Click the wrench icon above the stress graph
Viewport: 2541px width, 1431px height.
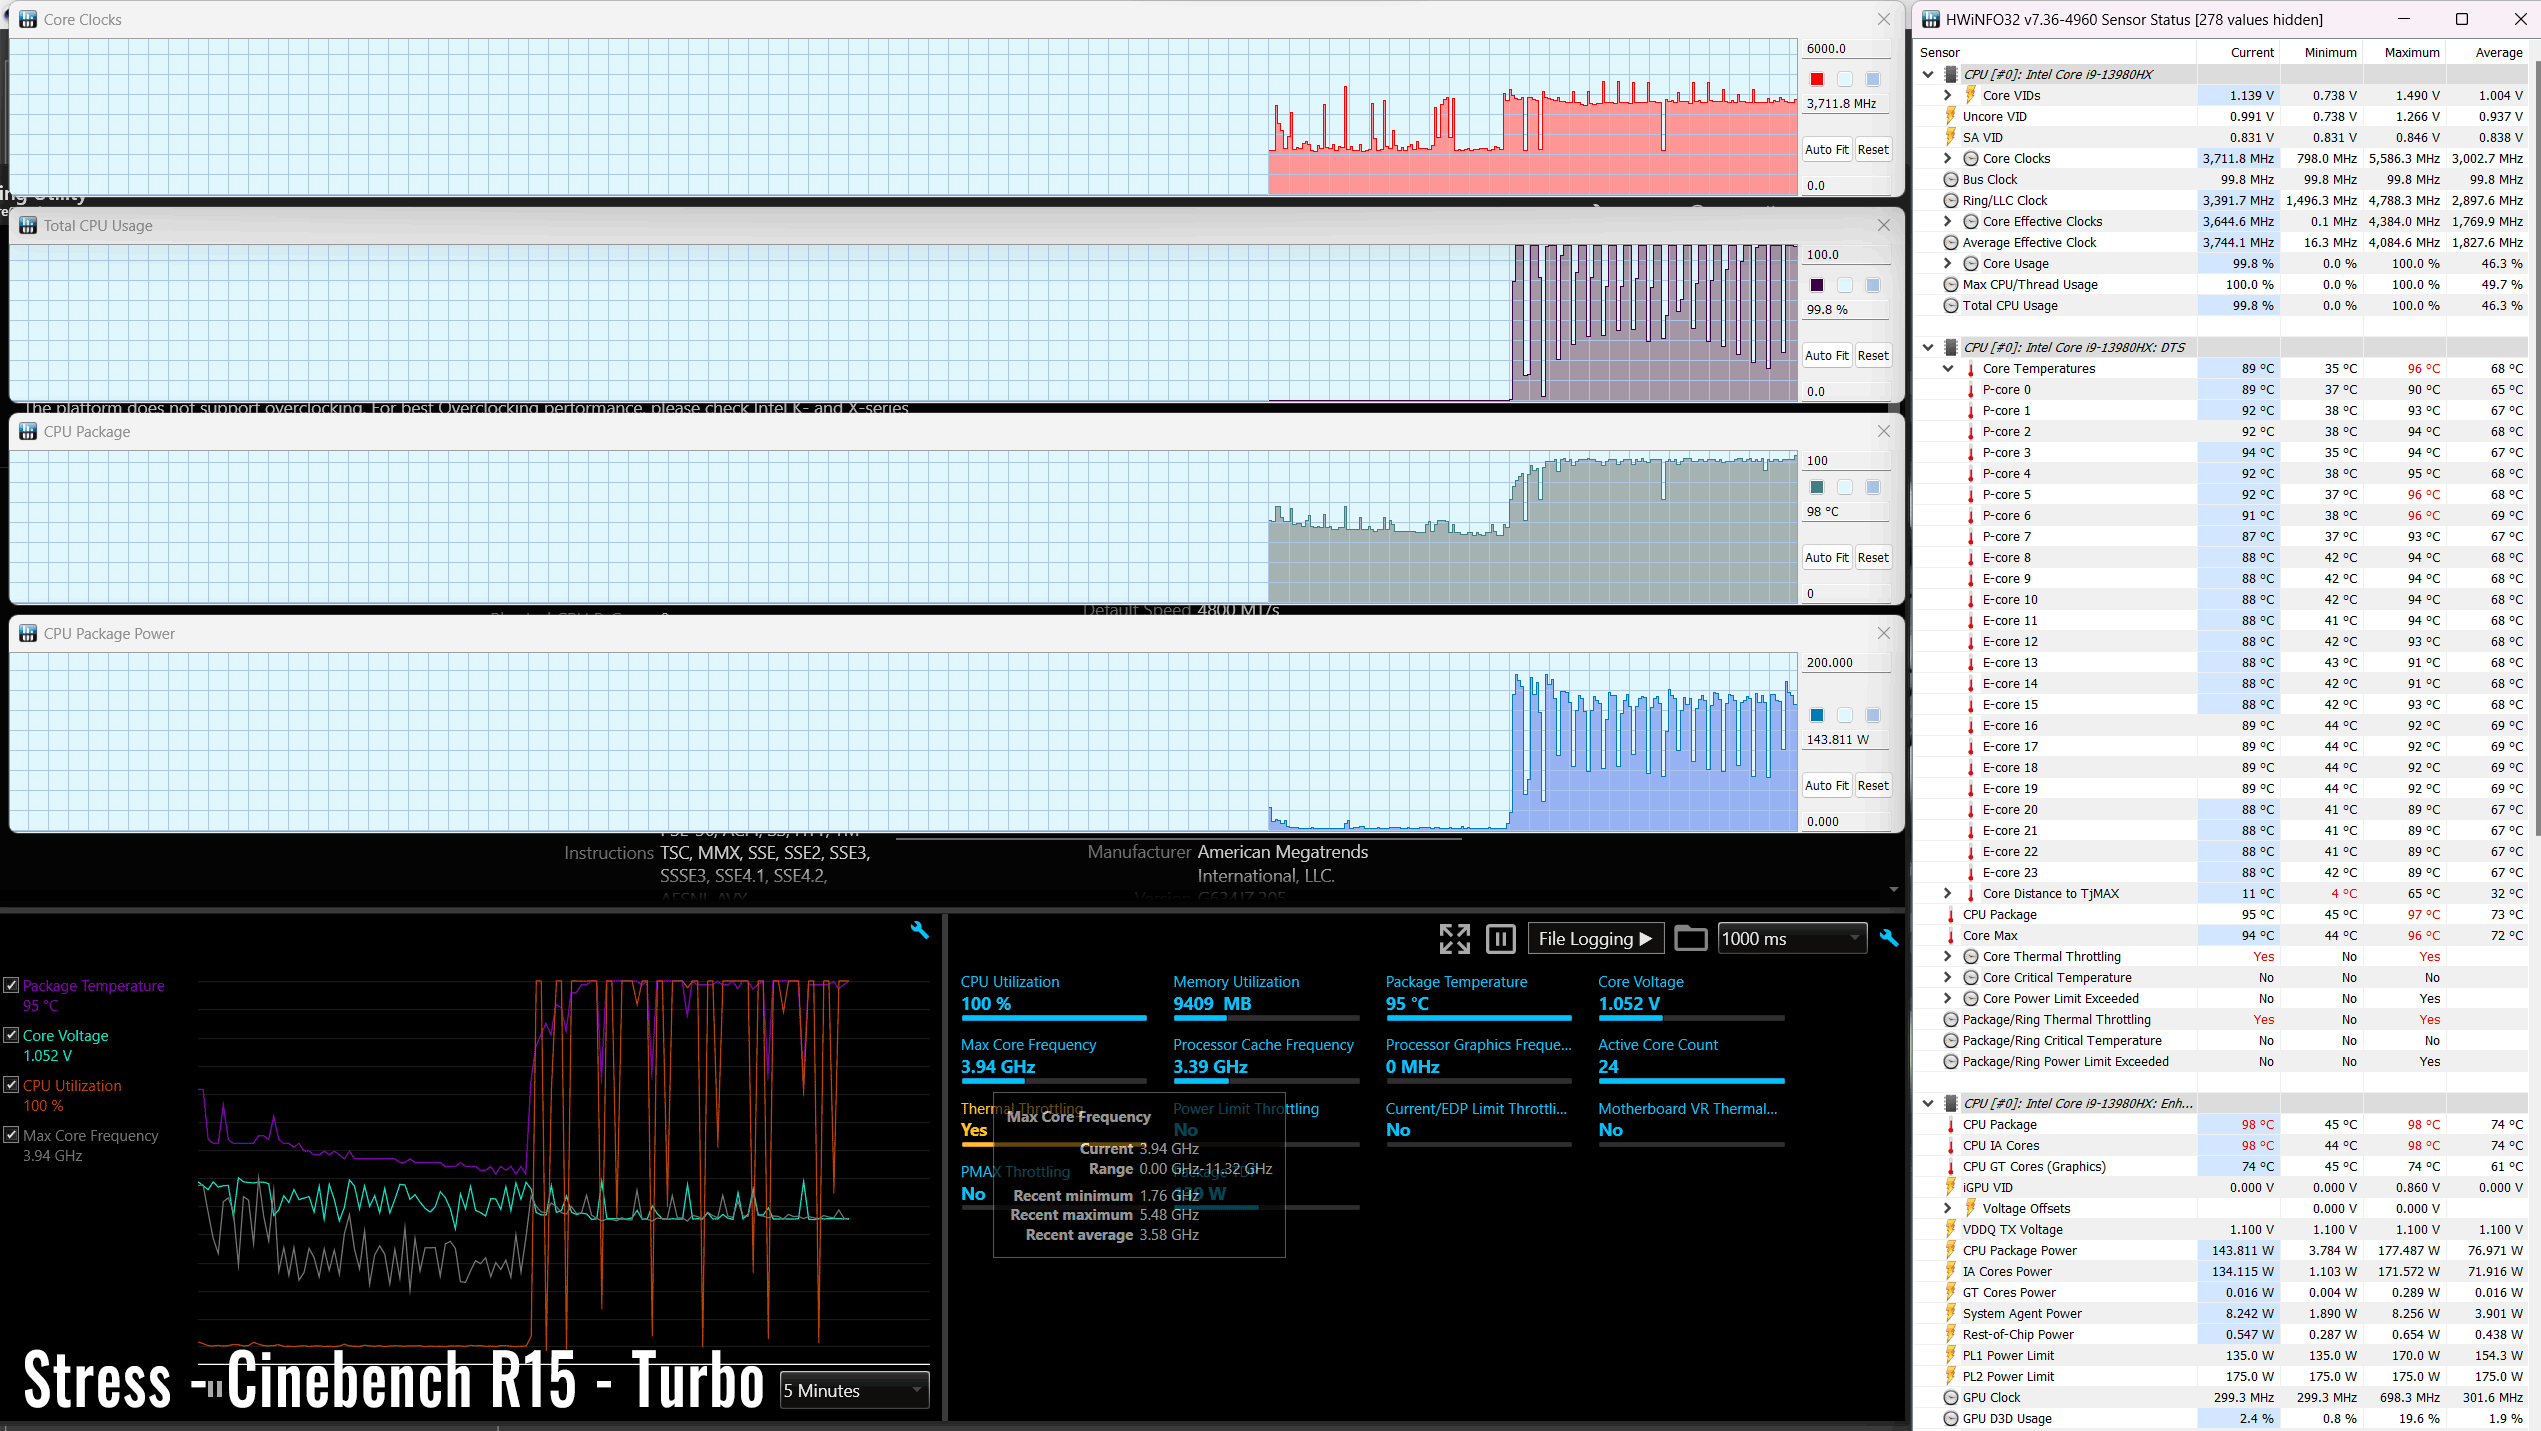pos(919,930)
